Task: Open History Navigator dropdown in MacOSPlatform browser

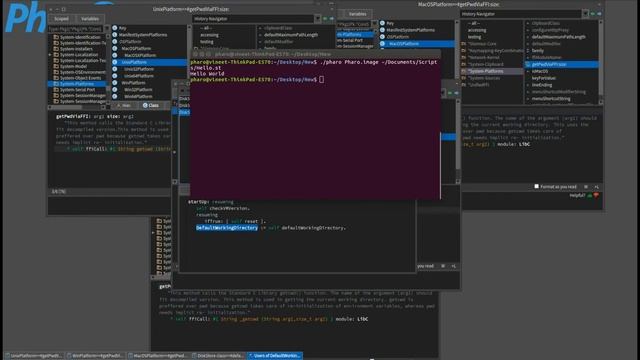Action: (x=585, y=14)
